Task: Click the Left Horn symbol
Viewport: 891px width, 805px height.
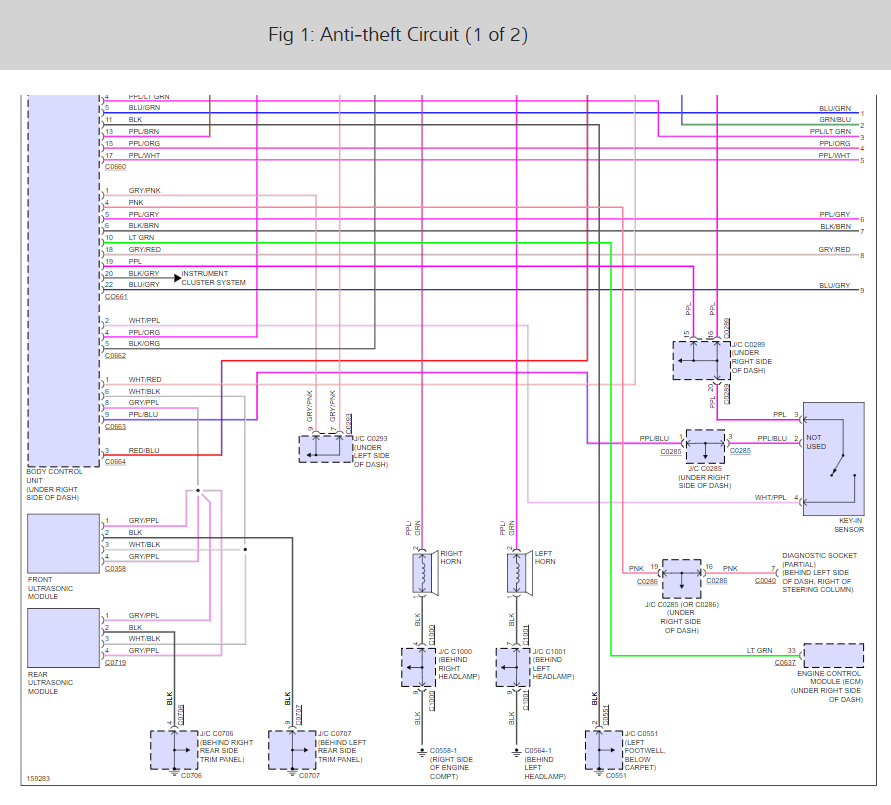Action: (x=520, y=573)
